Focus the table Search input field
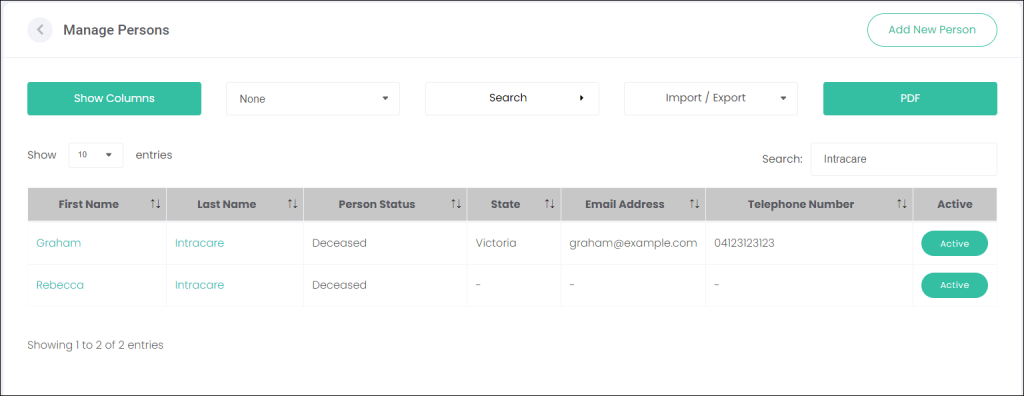This screenshot has height=396, width=1024. point(904,159)
